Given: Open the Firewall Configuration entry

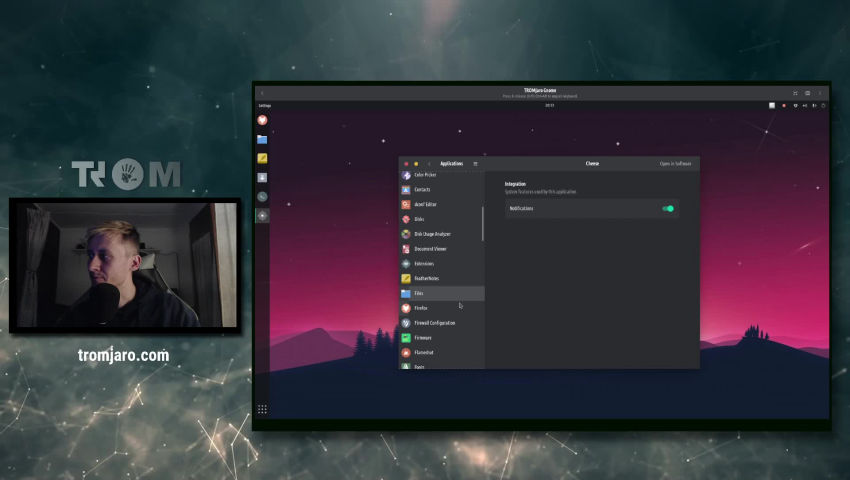Looking at the screenshot, I should (434, 323).
